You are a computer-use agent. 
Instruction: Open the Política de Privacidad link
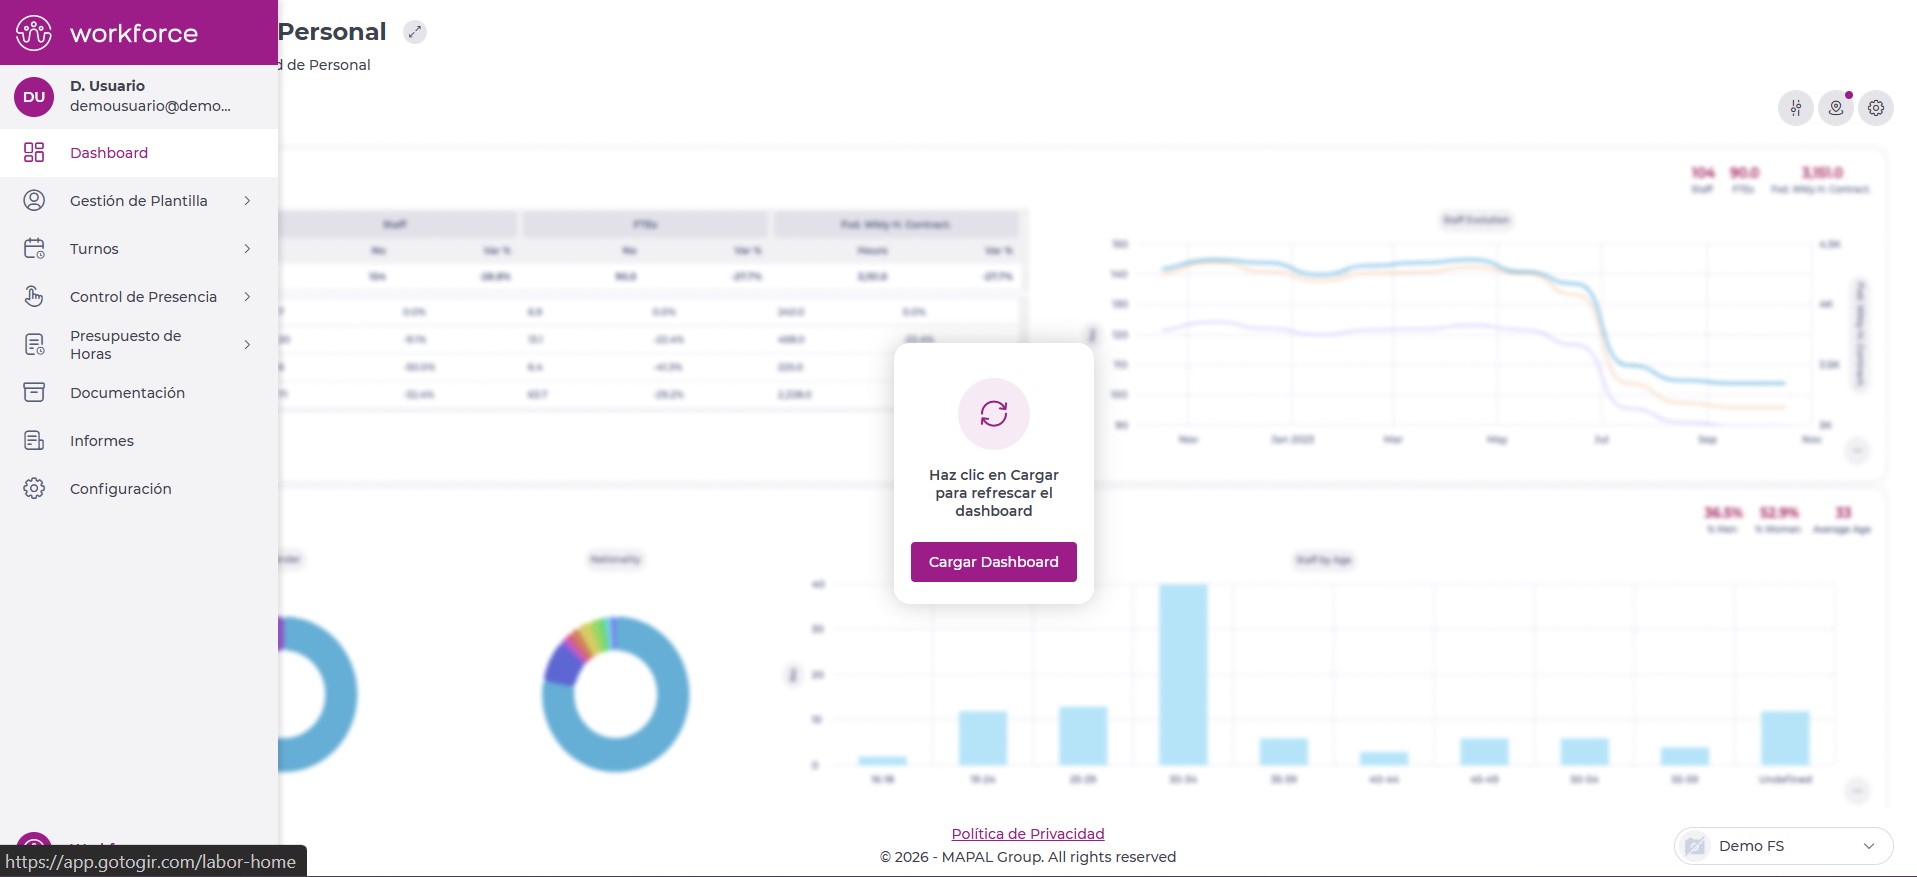pos(1027,834)
